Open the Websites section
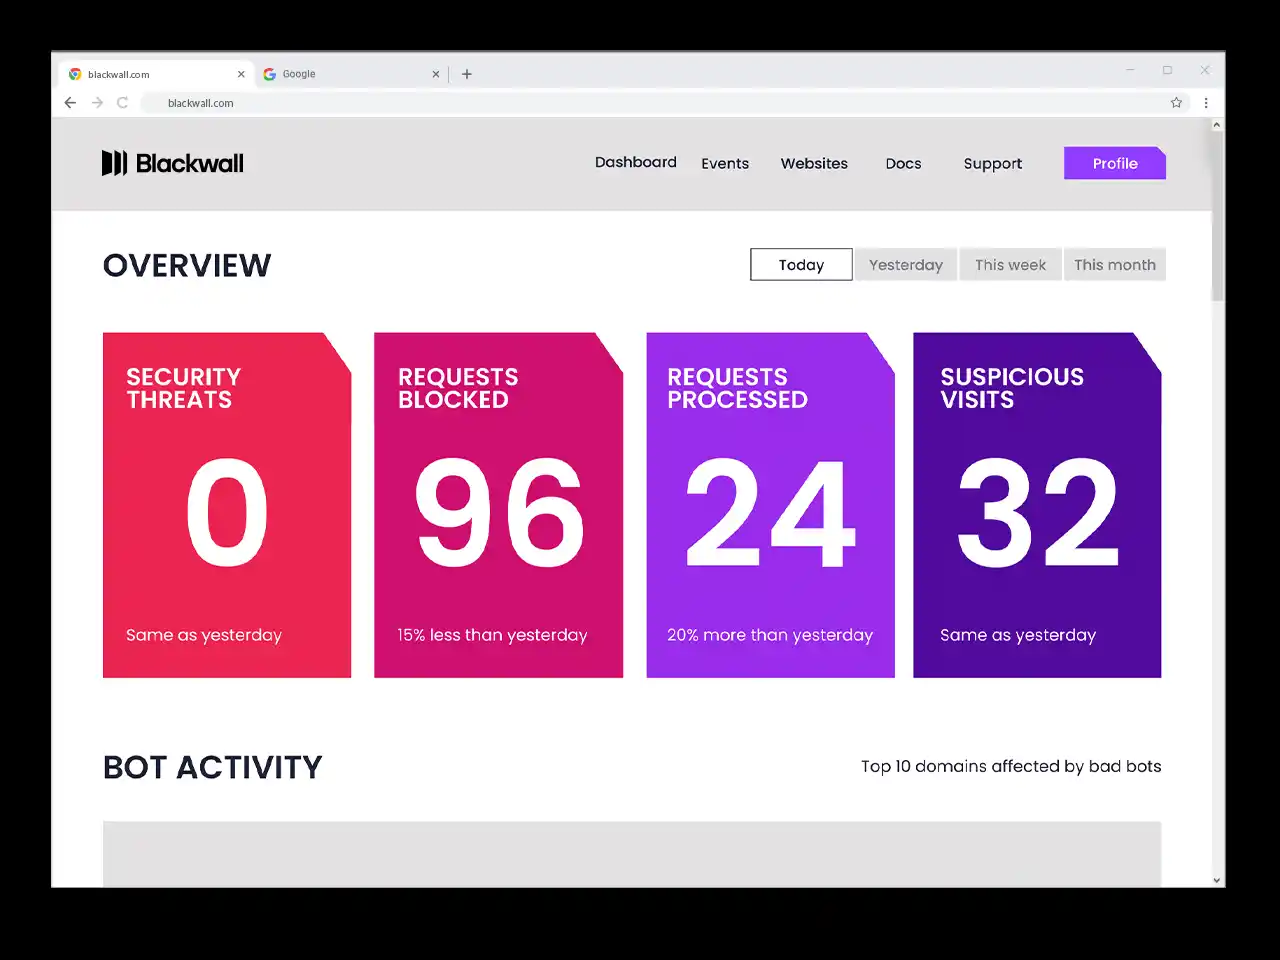Viewport: 1280px width, 960px height. (x=814, y=164)
